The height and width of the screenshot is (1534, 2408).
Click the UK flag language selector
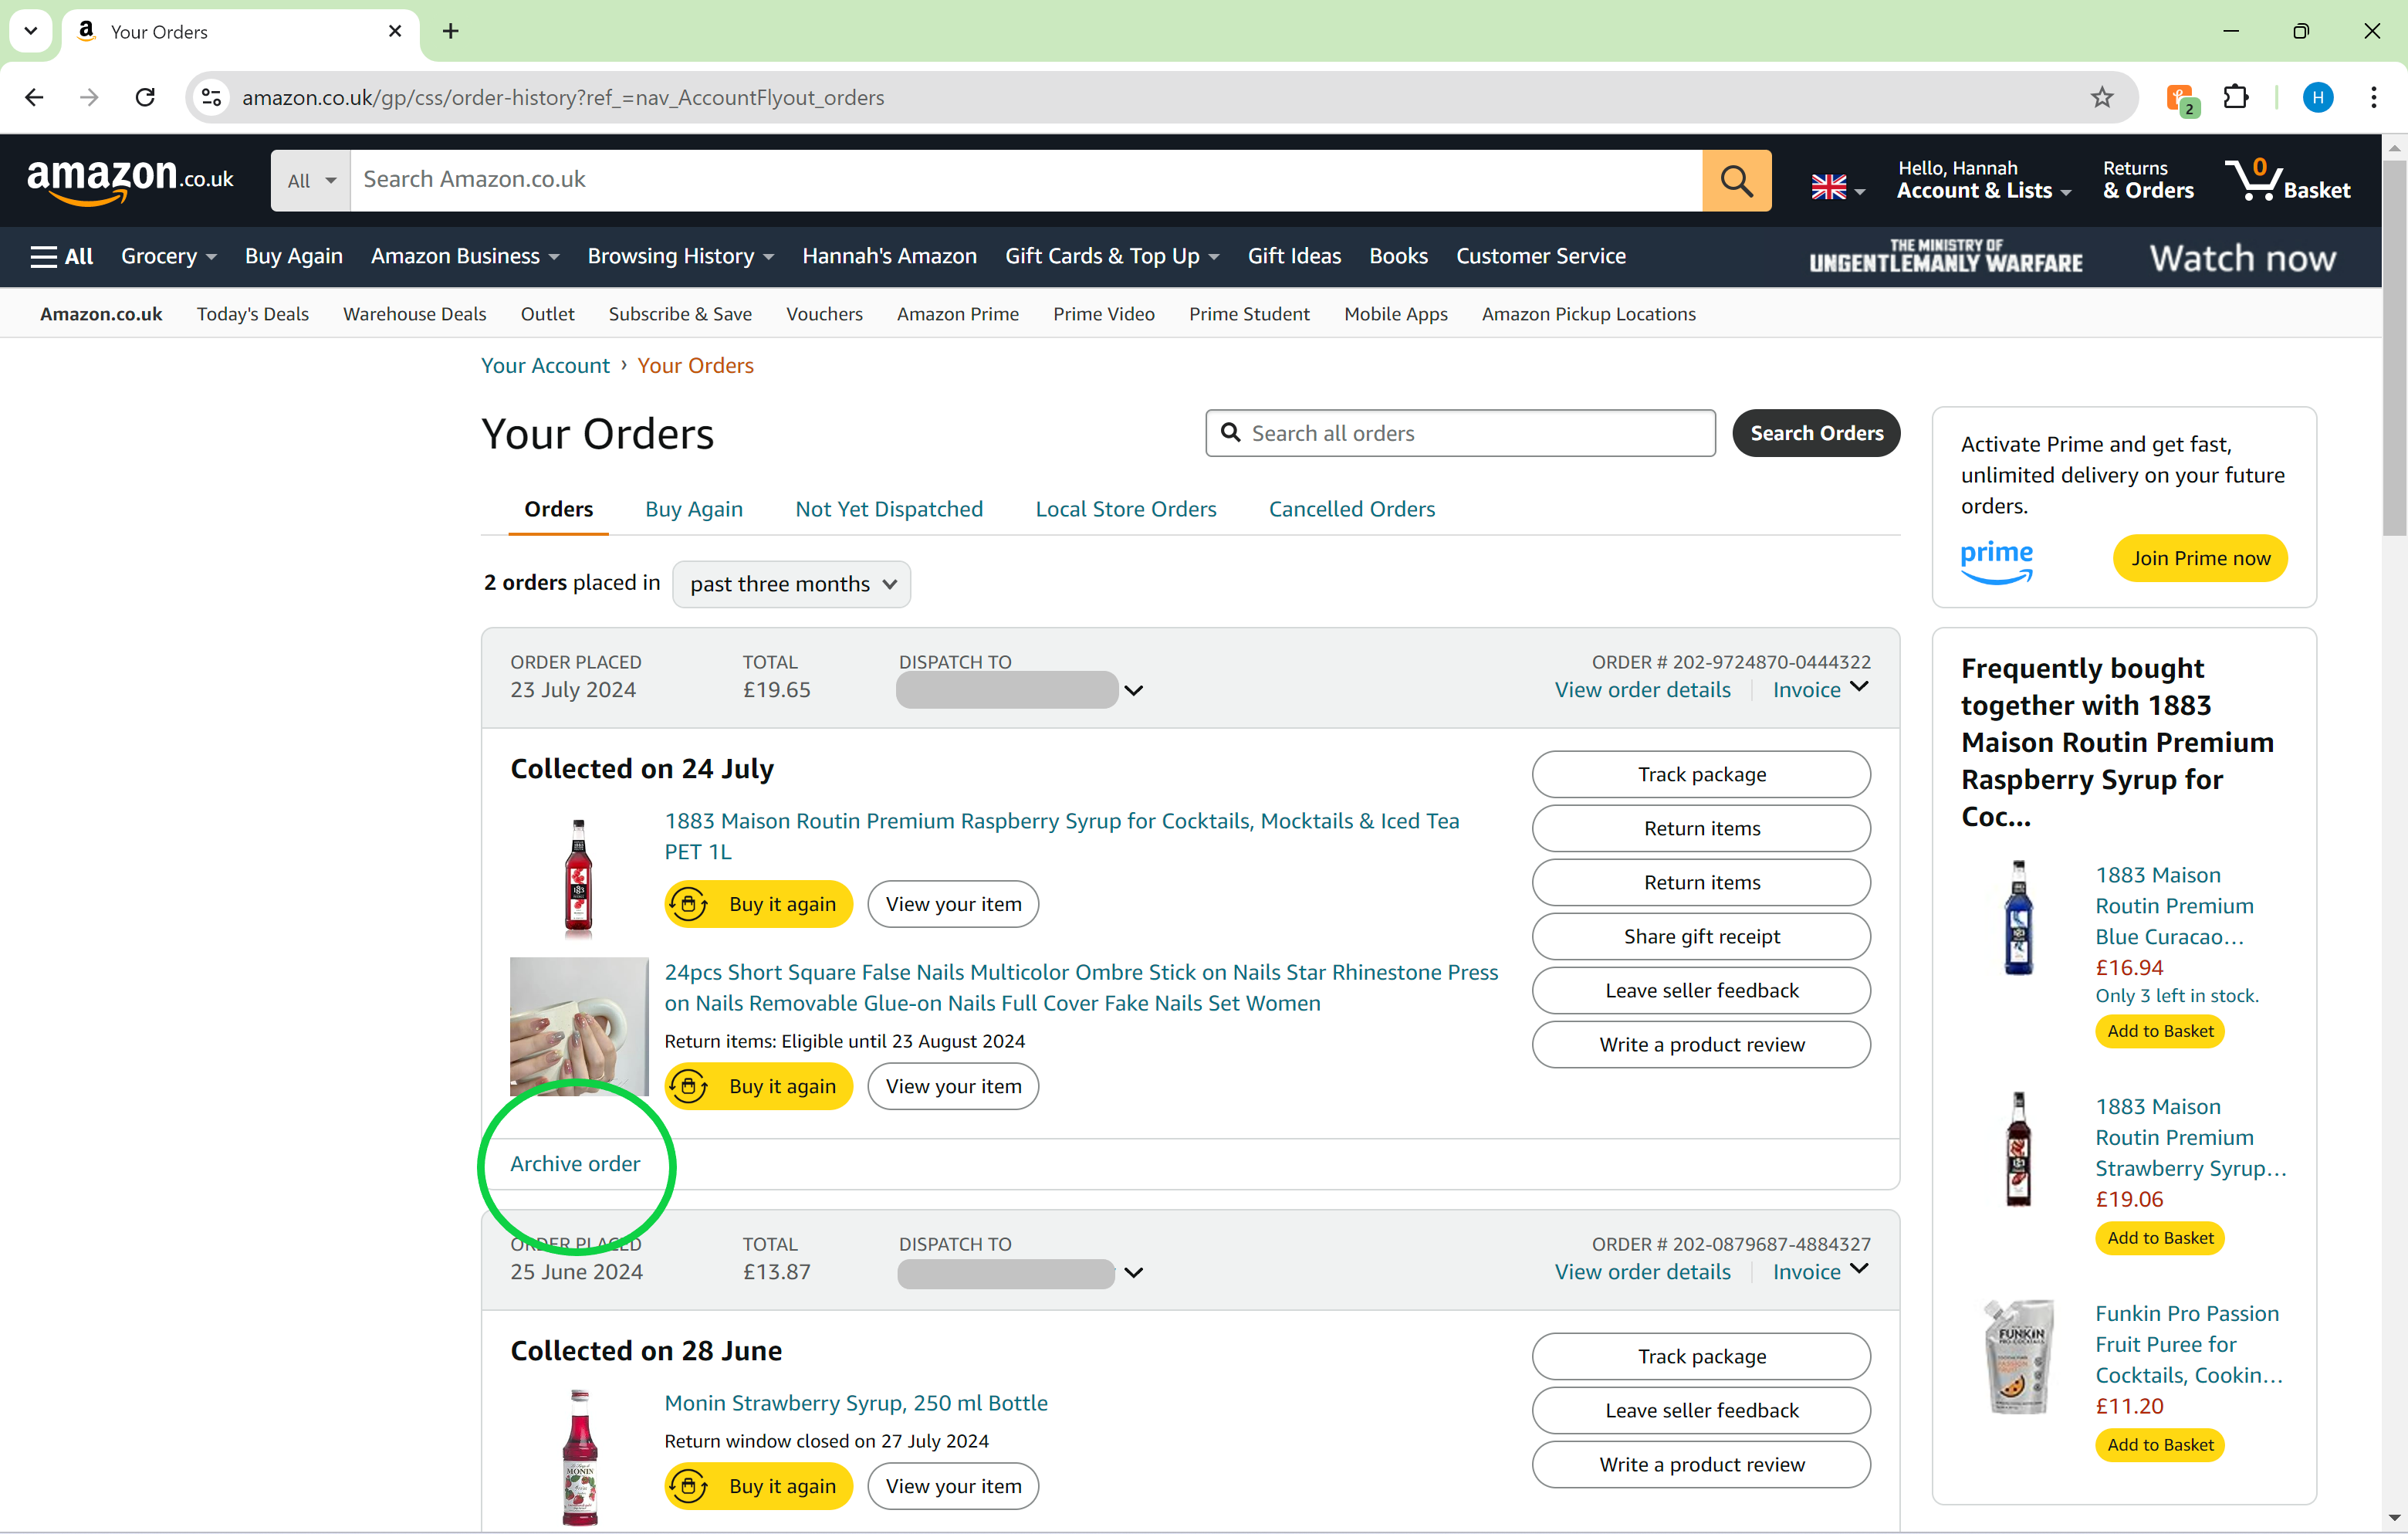pyautogui.click(x=1837, y=187)
